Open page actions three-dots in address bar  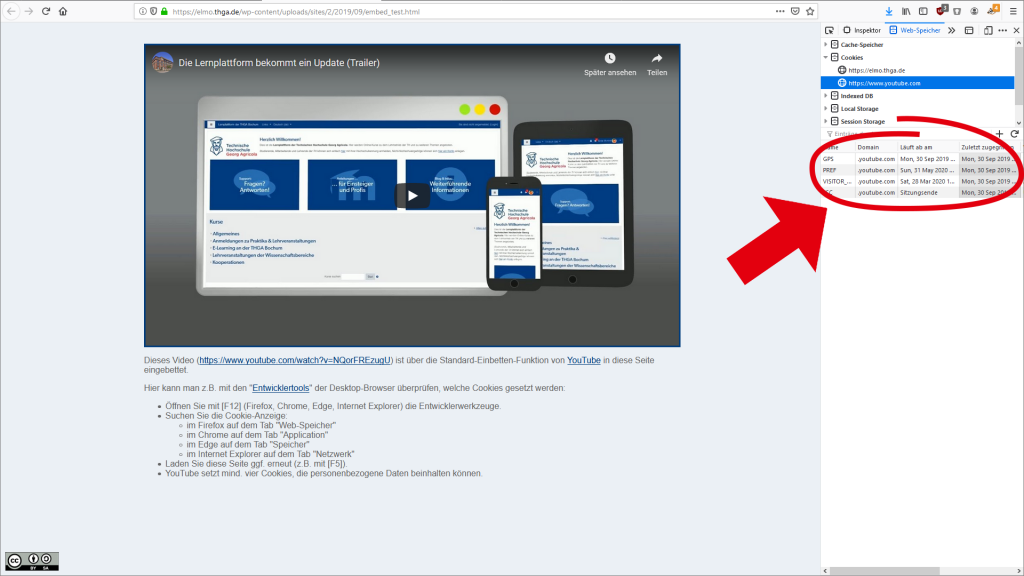pos(780,11)
